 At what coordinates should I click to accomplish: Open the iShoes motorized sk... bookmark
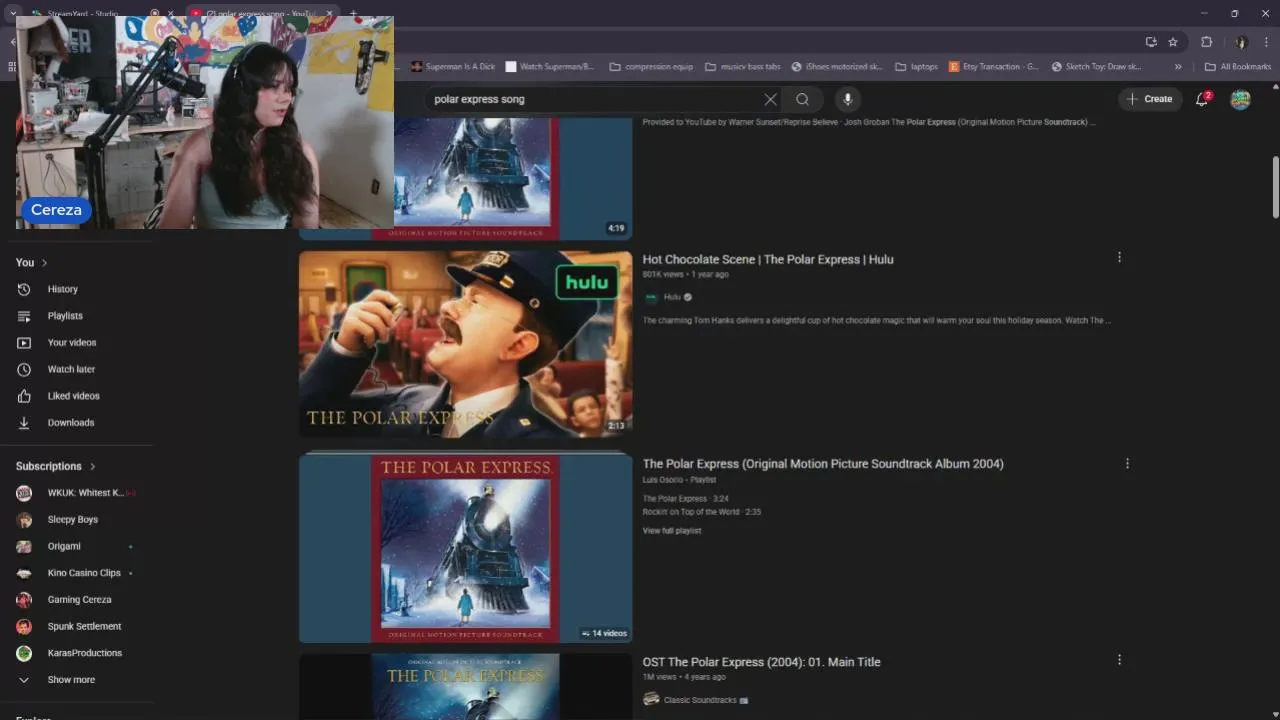(x=837, y=67)
